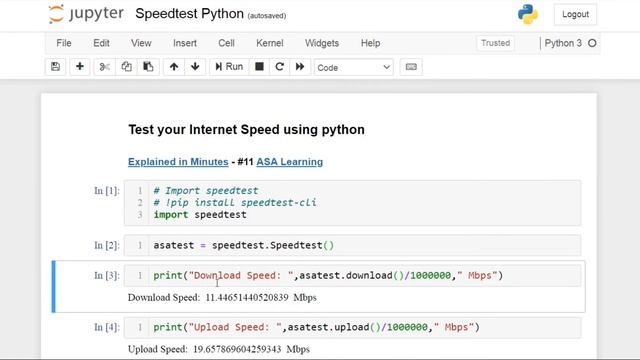Select cell via In [2]: prompt
Image resolution: width=640 pixels, height=360 pixels.
pos(107,245)
